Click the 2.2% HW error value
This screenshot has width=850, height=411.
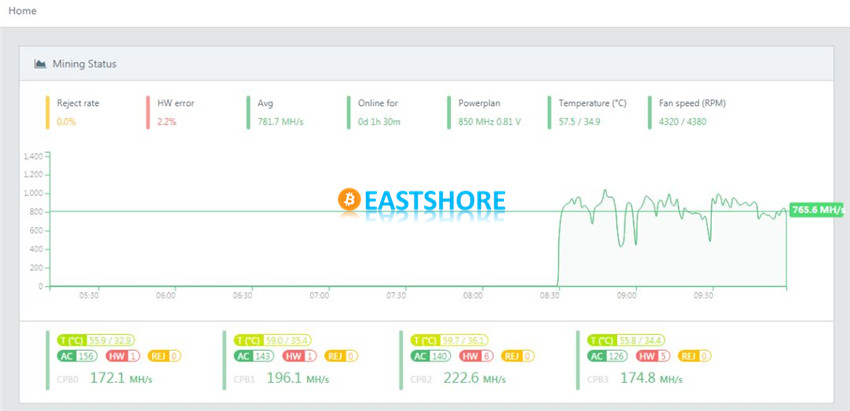click(167, 121)
